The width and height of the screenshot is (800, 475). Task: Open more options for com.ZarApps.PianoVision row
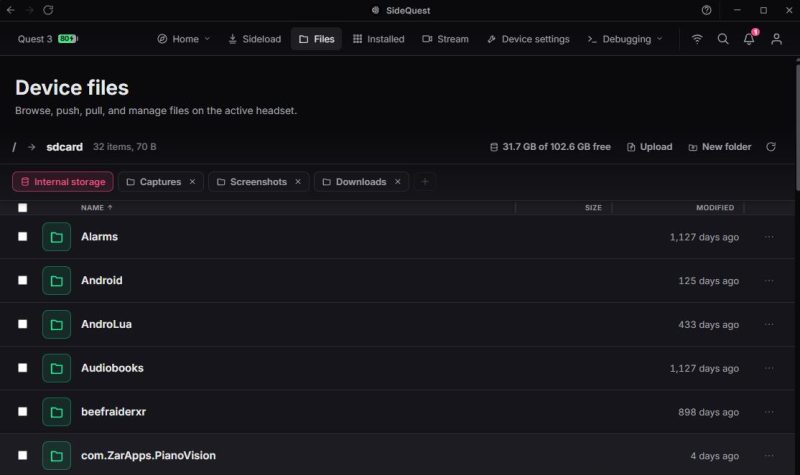[769, 456]
